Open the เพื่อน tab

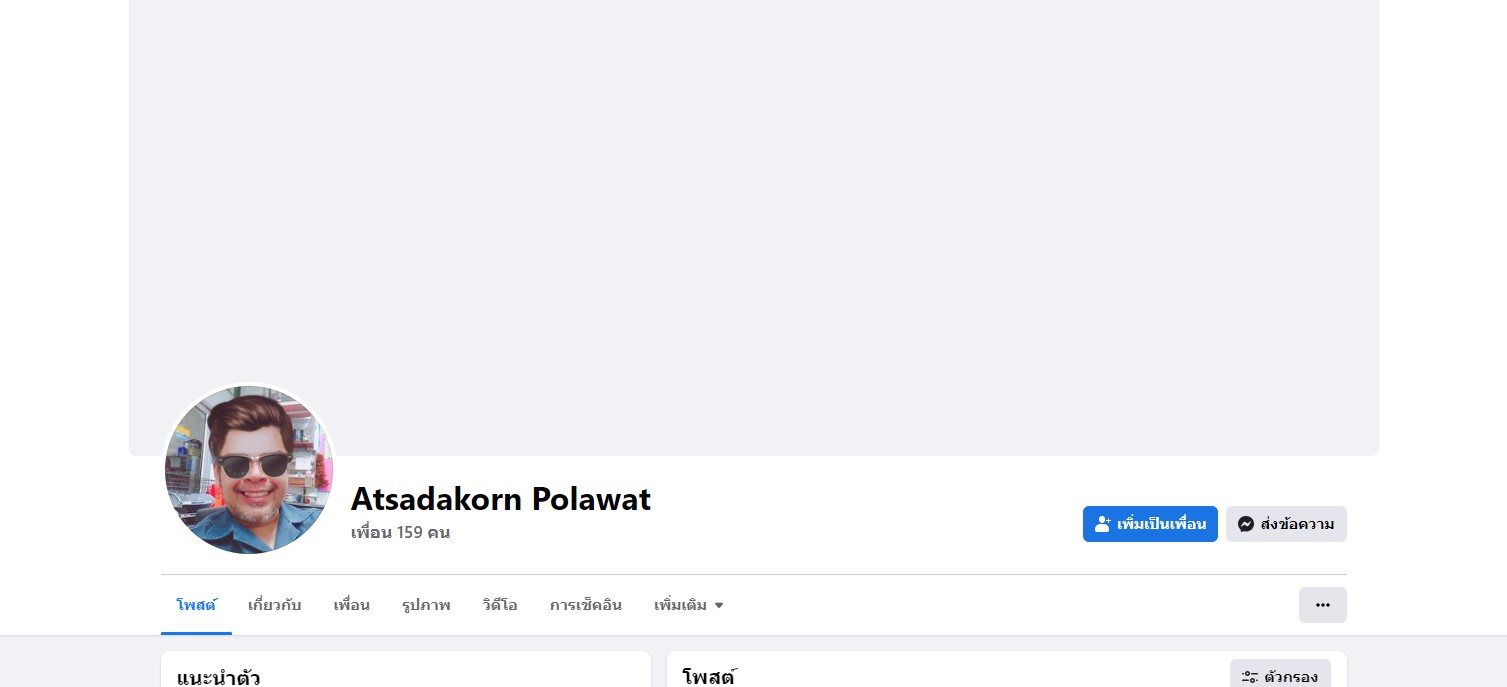tap(352, 605)
